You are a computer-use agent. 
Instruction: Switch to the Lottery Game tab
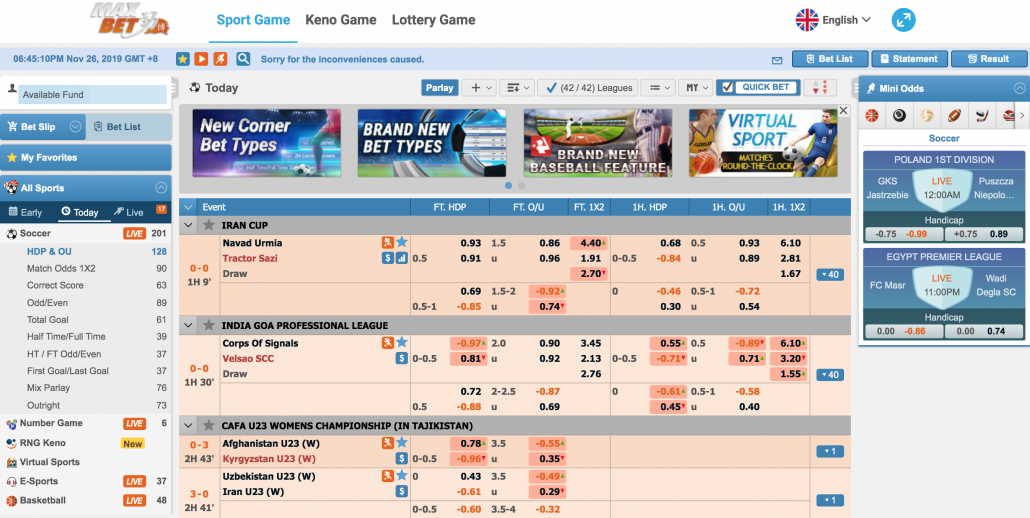pos(434,20)
